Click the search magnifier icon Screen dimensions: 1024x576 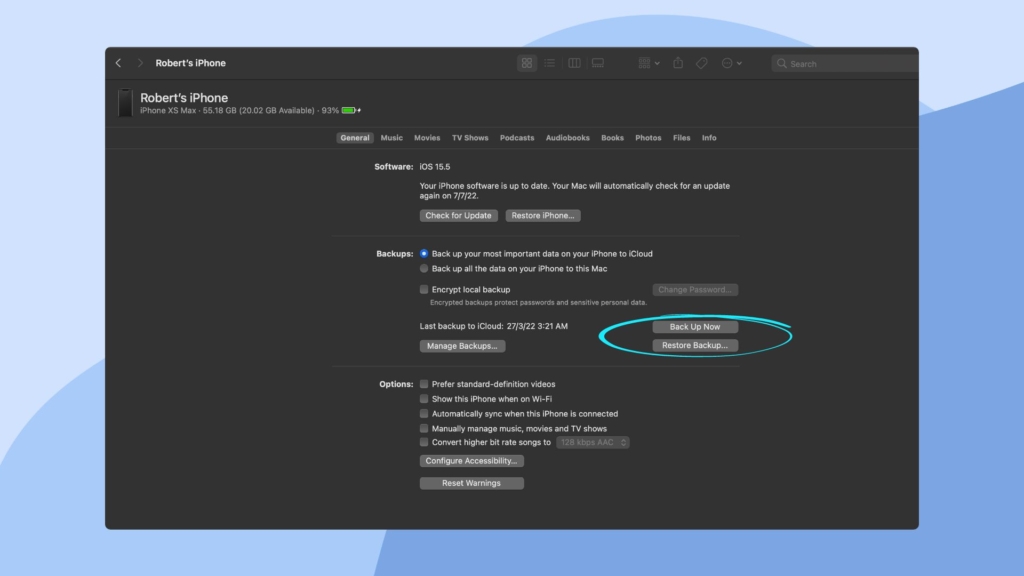click(781, 63)
